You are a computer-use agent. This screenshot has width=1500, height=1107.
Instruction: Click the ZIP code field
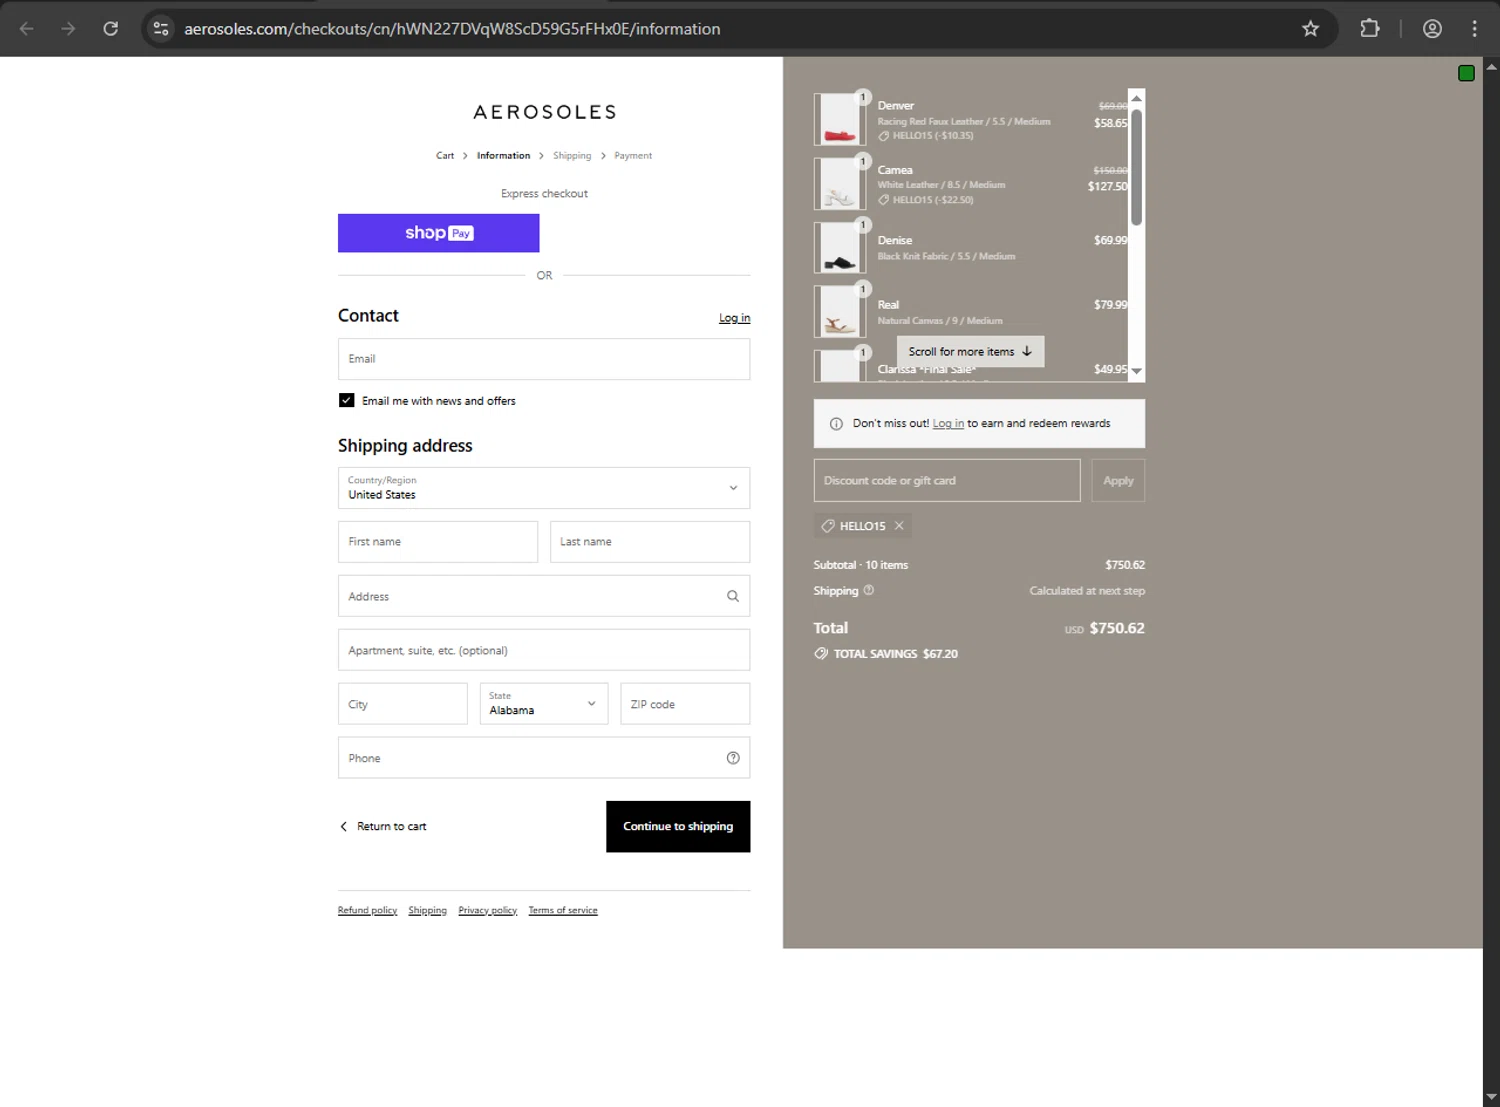(685, 704)
